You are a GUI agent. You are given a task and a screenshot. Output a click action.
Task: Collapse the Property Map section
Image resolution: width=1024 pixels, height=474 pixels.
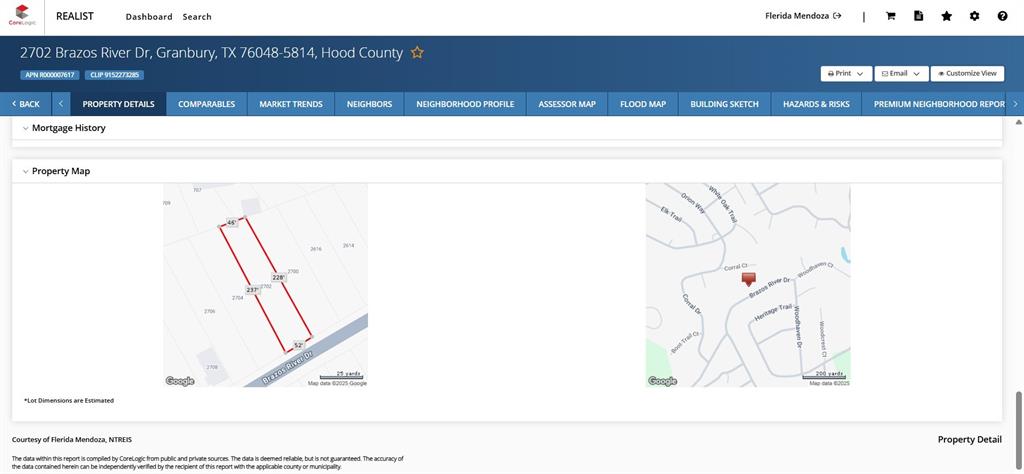point(26,172)
